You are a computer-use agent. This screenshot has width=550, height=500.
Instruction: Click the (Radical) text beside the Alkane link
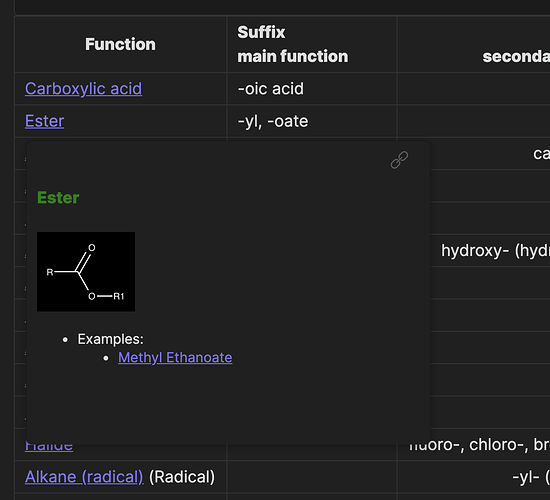click(x=182, y=477)
